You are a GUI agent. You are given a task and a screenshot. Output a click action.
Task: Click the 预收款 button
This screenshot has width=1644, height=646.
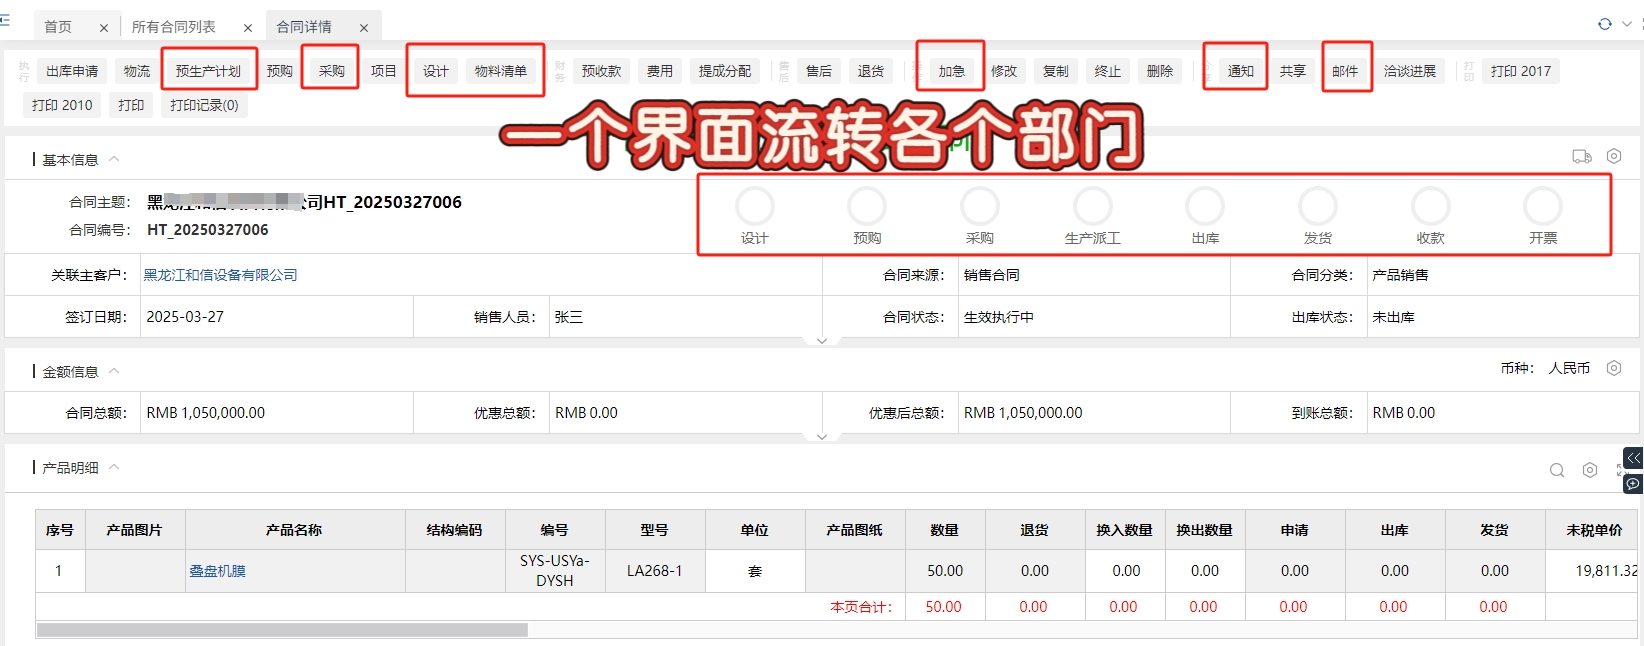click(x=602, y=71)
